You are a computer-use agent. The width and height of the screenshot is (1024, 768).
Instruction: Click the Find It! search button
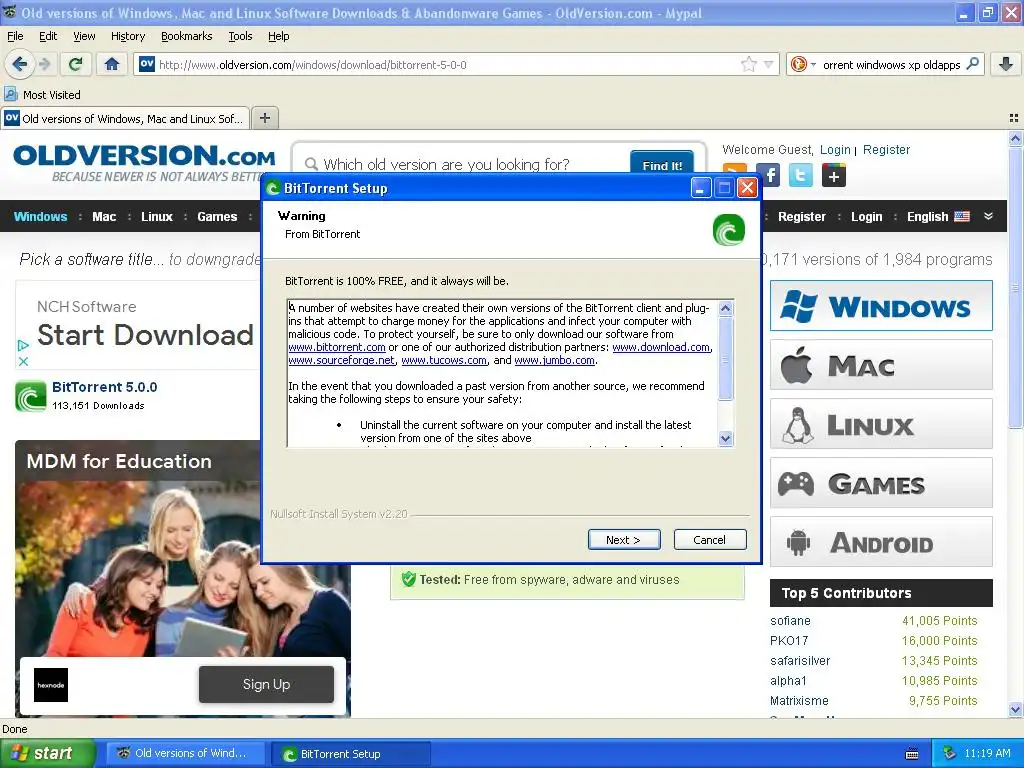(662, 165)
